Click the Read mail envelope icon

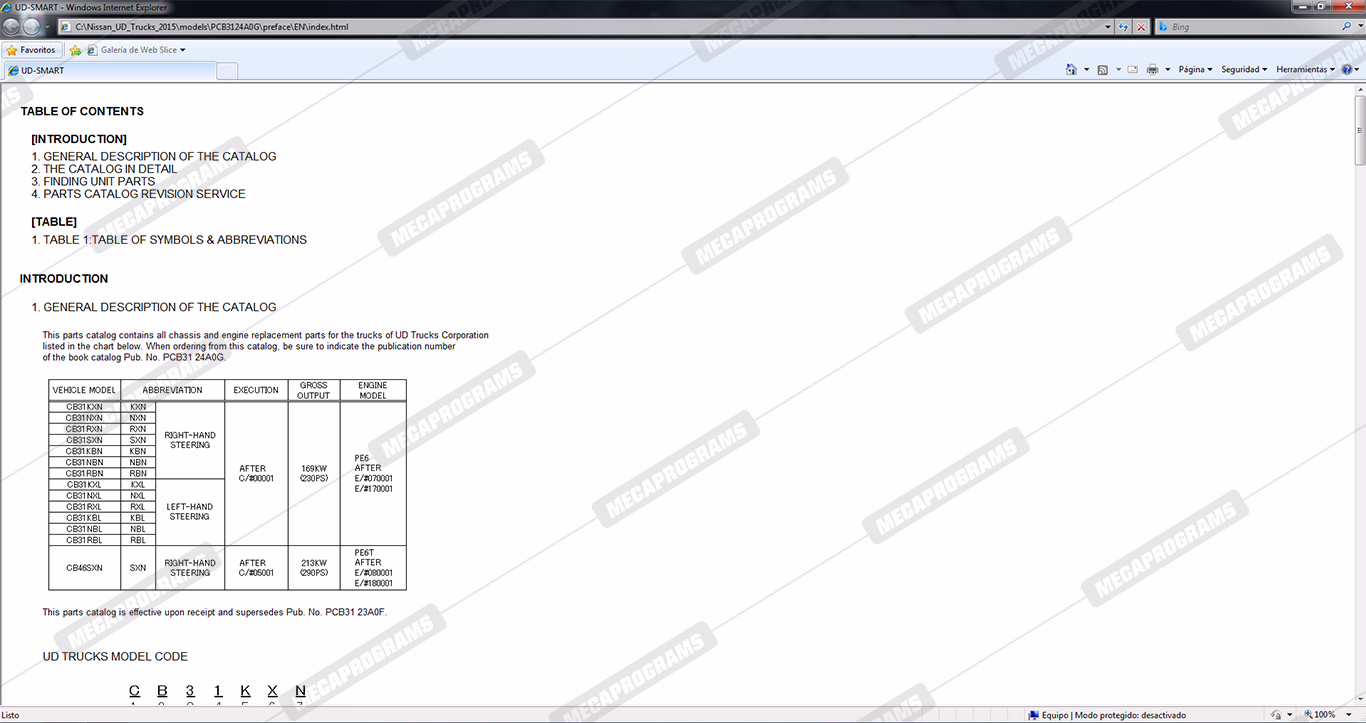[1133, 70]
